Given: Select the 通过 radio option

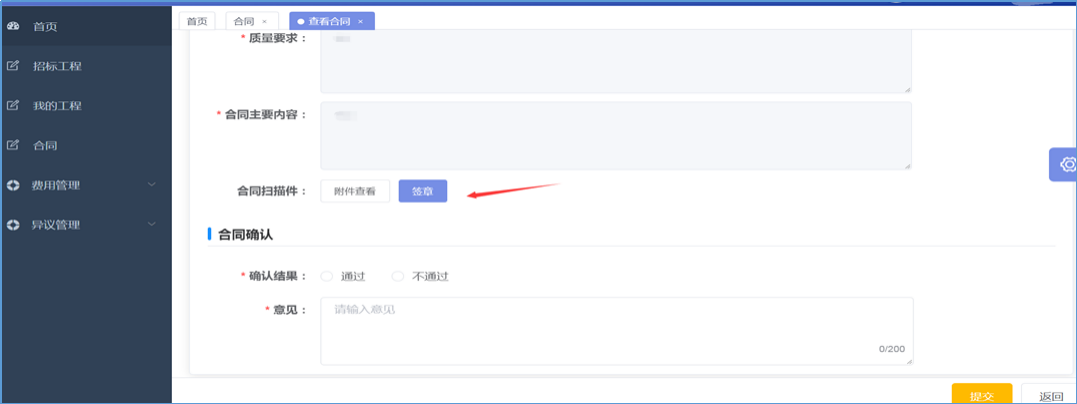Looking at the screenshot, I should click(327, 276).
